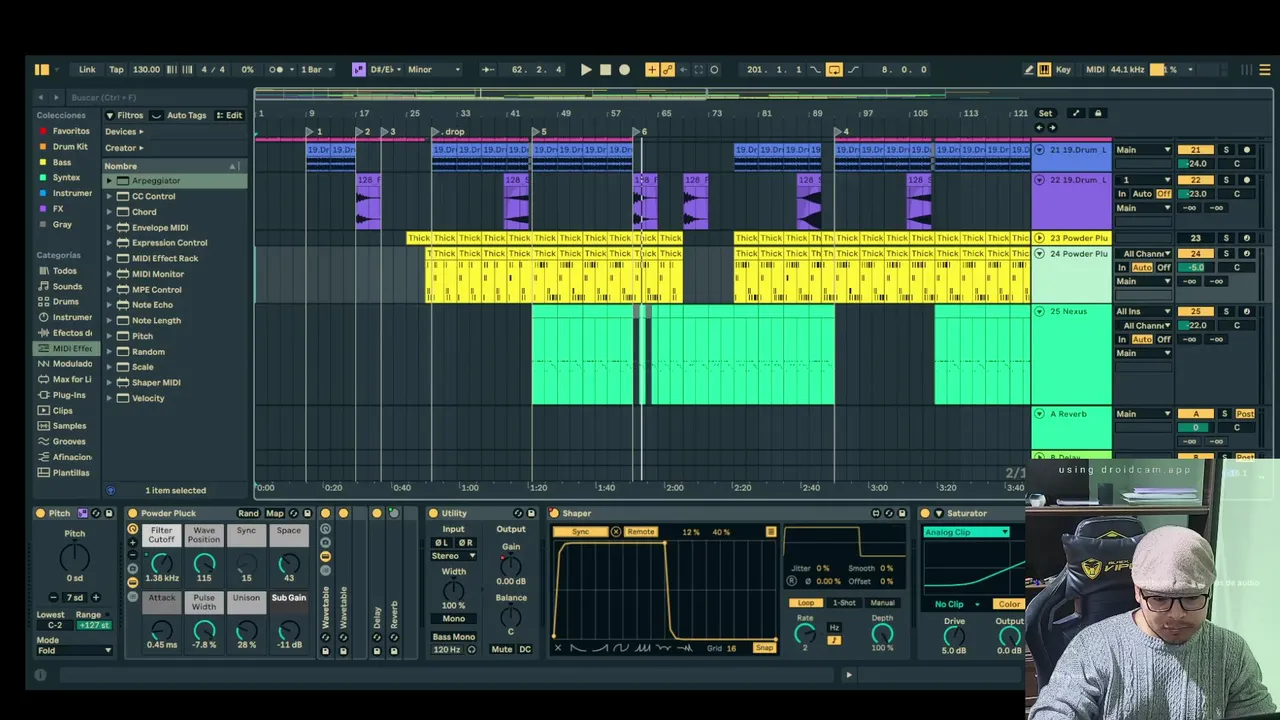Solo the A Reverb return track
Image resolution: width=1280 pixels, height=720 pixels.
(x=1225, y=414)
